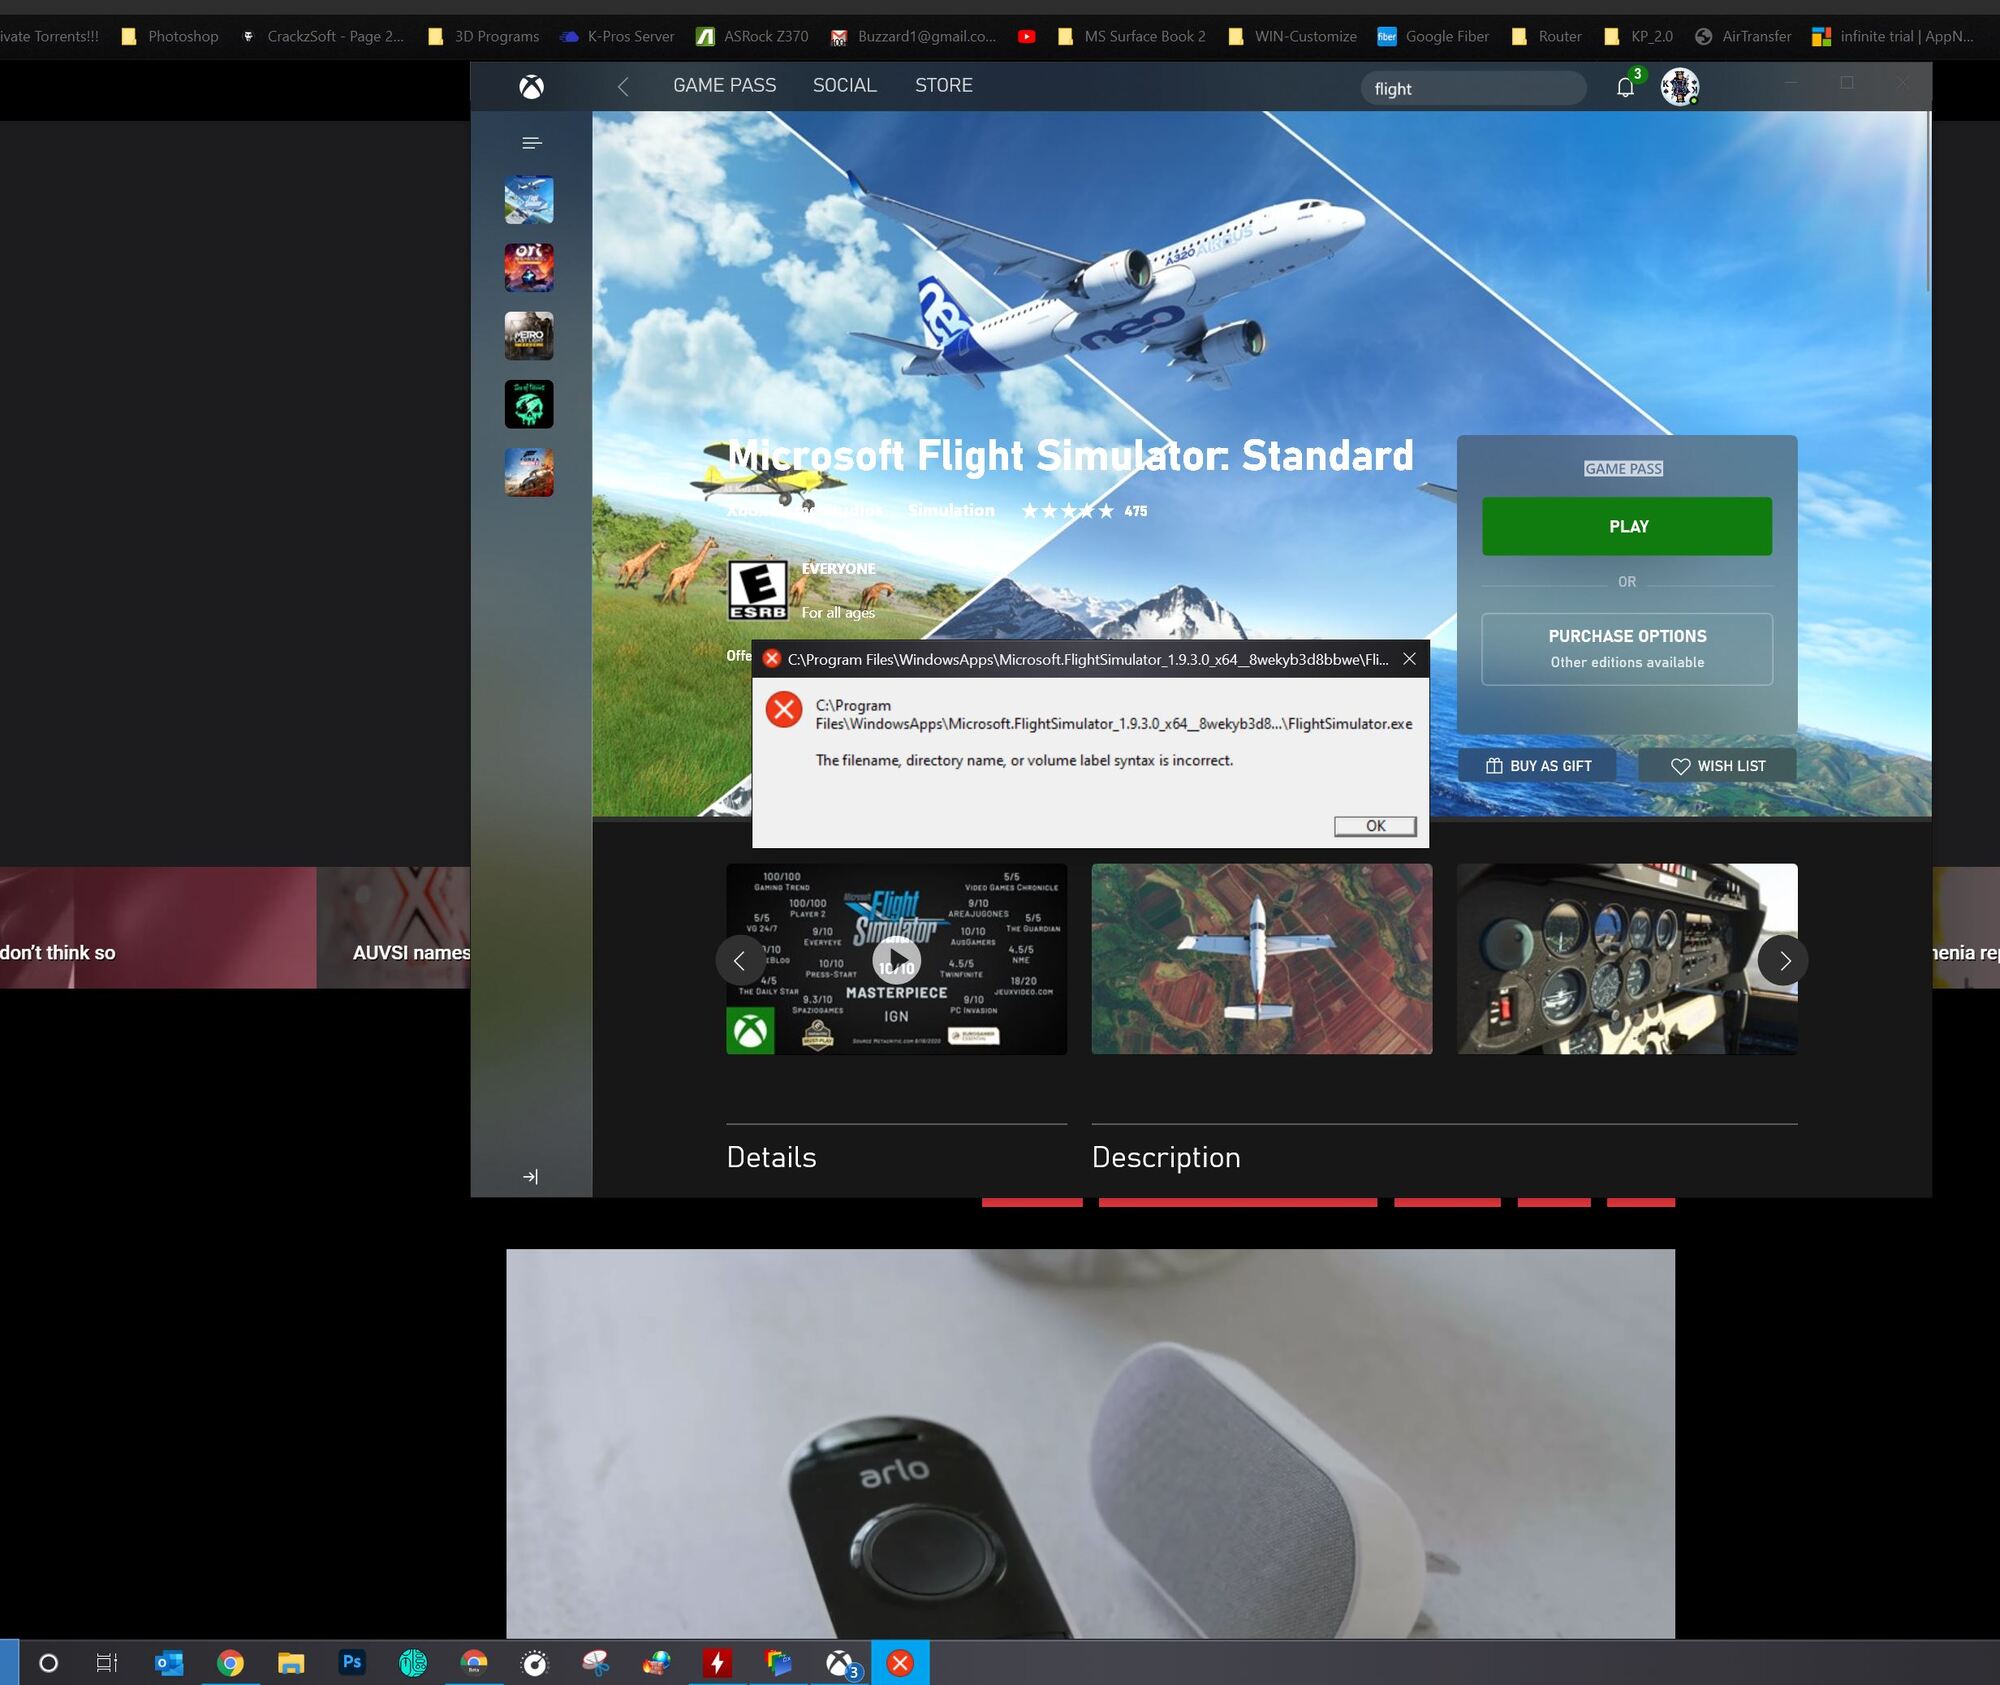Open the ASRock Z370 bookmark
The image size is (2000, 1685).
[x=752, y=36]
